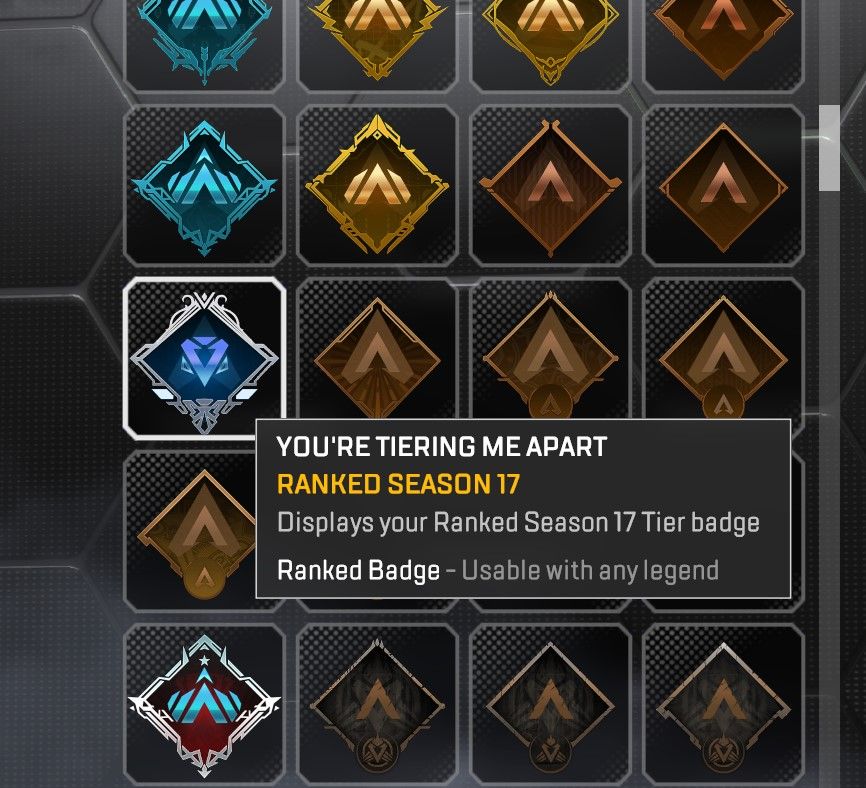Screen dimensions: 866x788
Task: Select the highlighted Ranked Season 17 silver-framed badge
Action: (204, 359)
